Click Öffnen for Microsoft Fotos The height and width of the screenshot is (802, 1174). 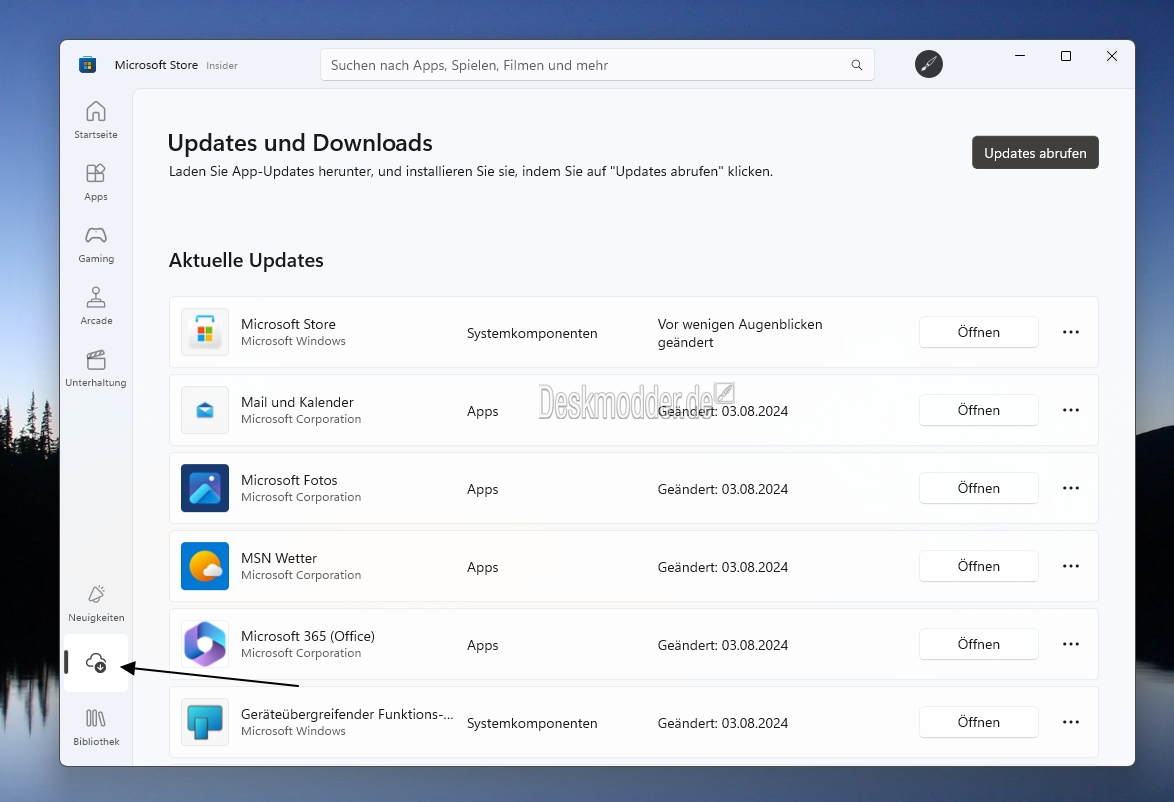[x=979, y=488]
